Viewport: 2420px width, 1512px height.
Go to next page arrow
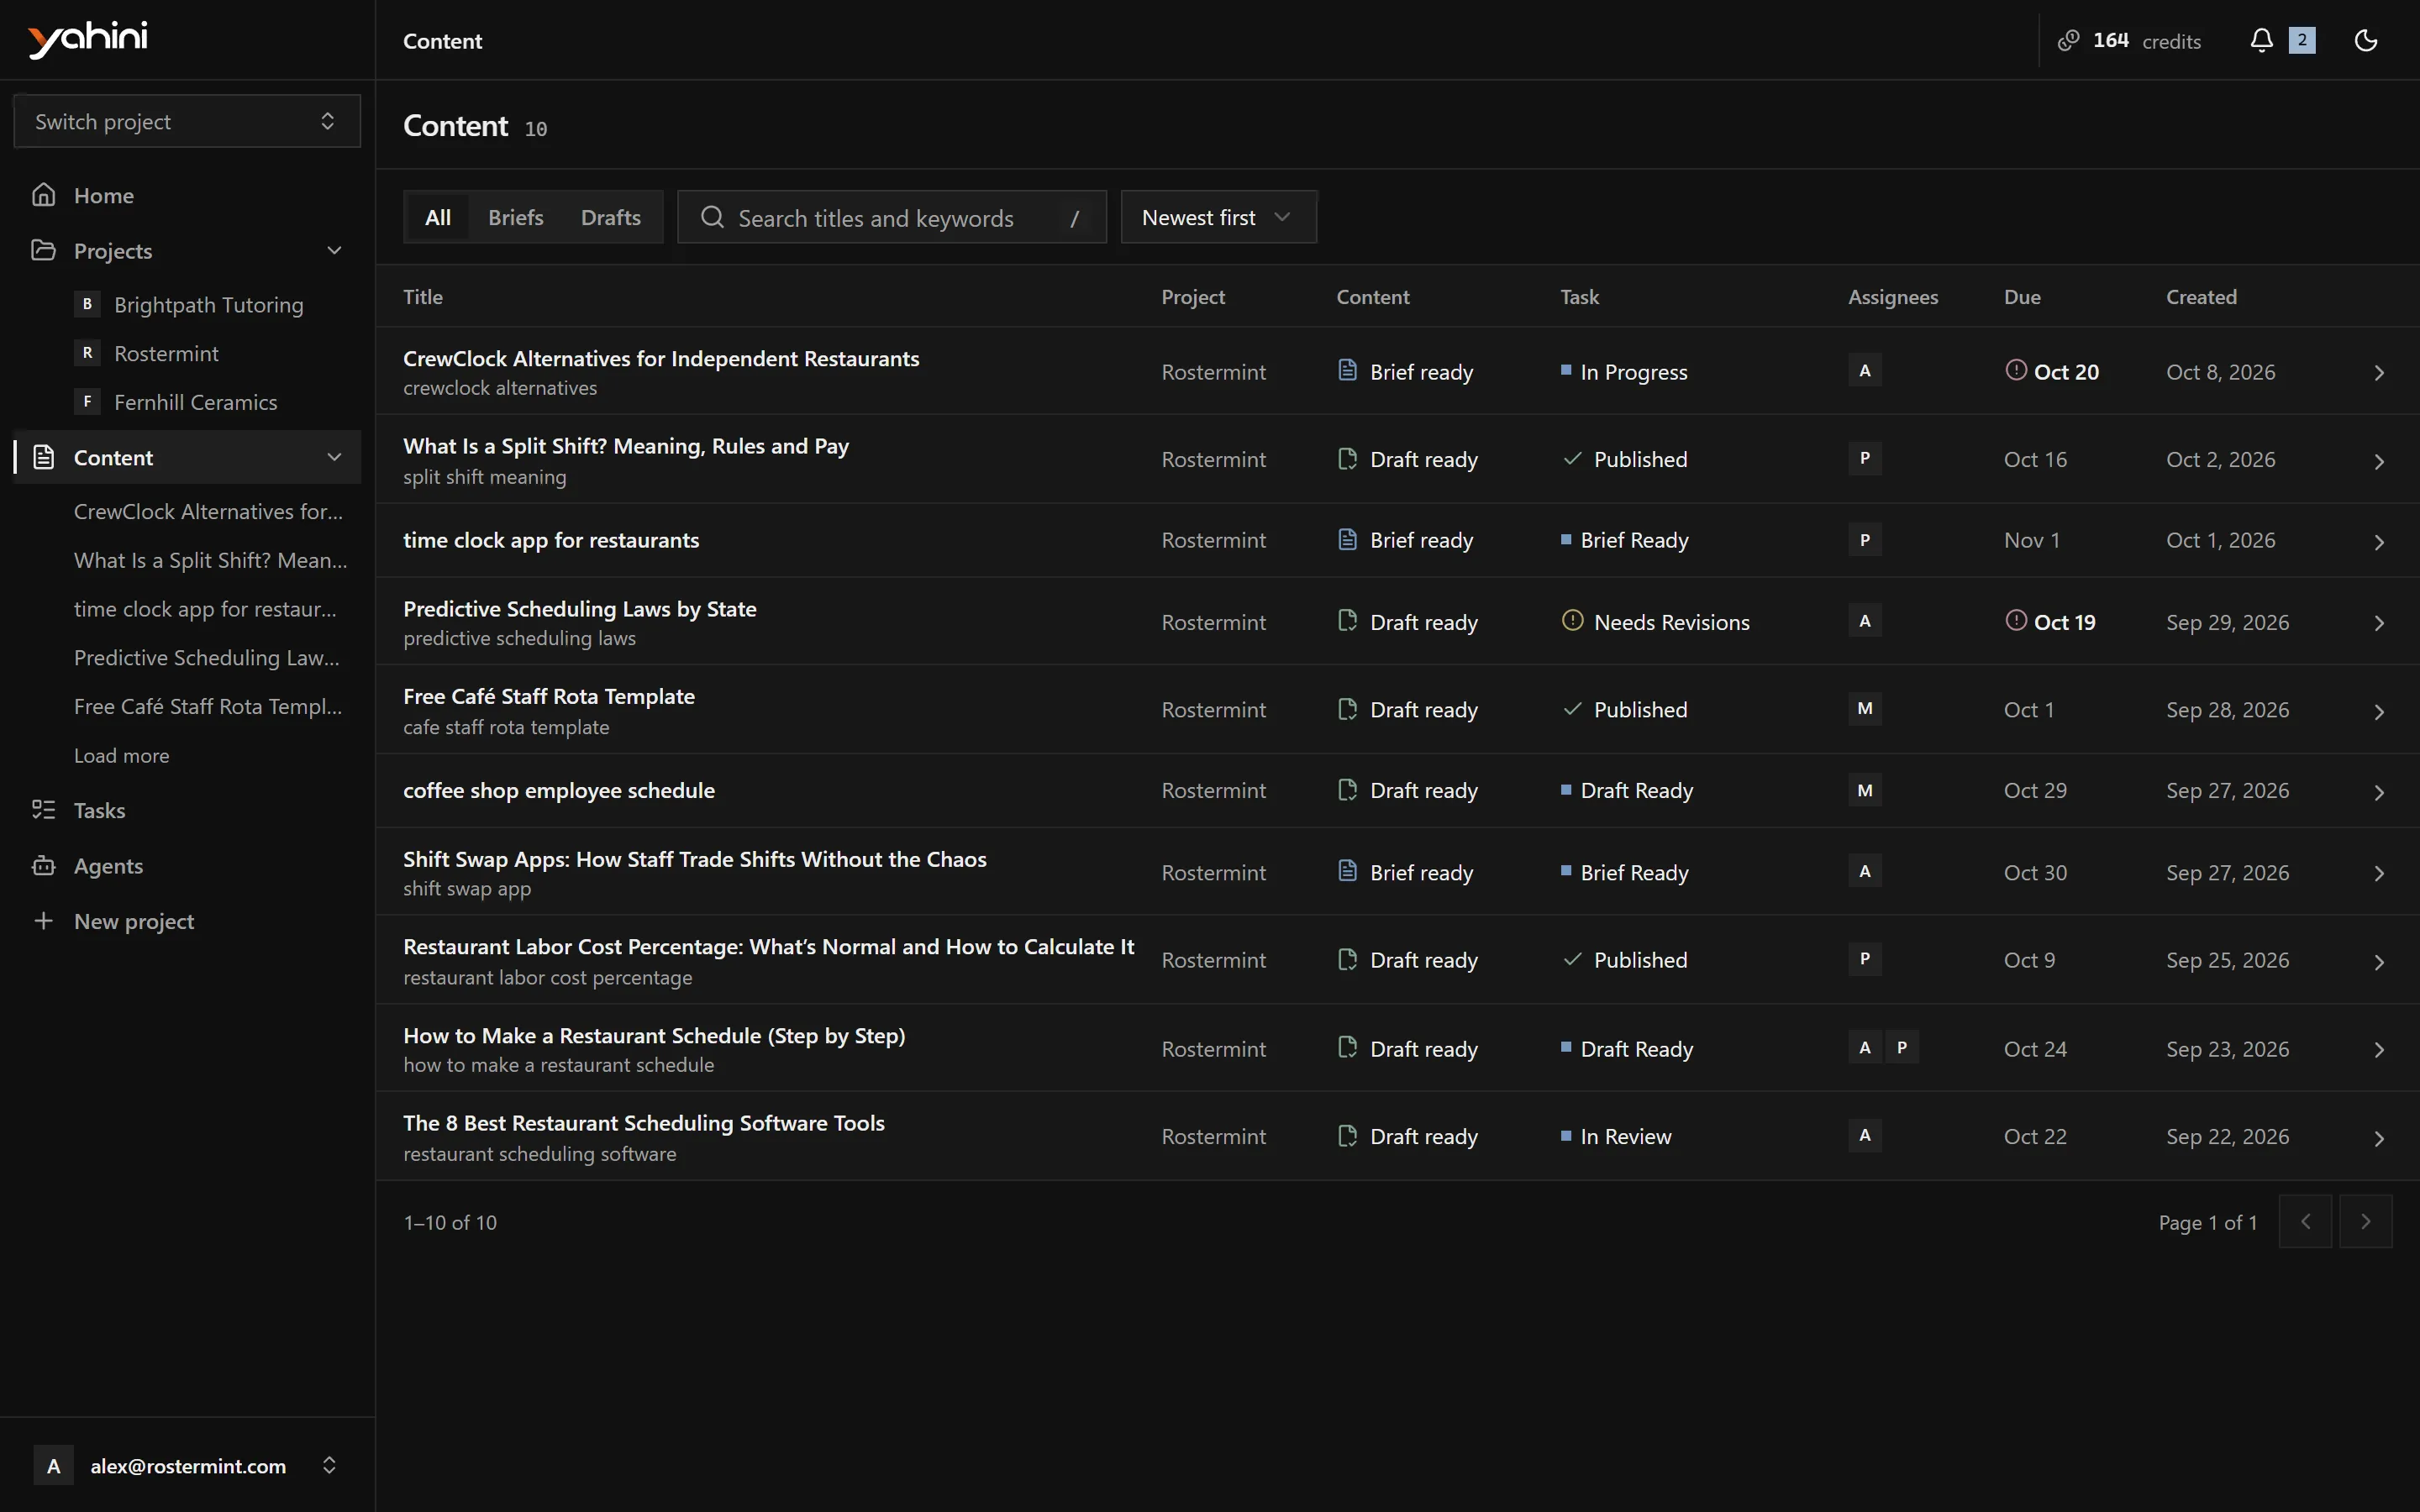[2365, 1221]
